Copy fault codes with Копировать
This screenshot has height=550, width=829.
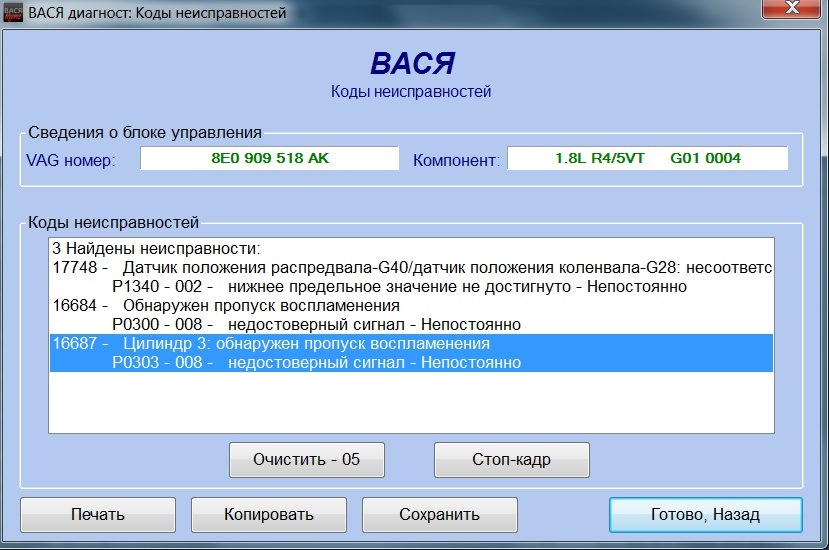[269, 515]
